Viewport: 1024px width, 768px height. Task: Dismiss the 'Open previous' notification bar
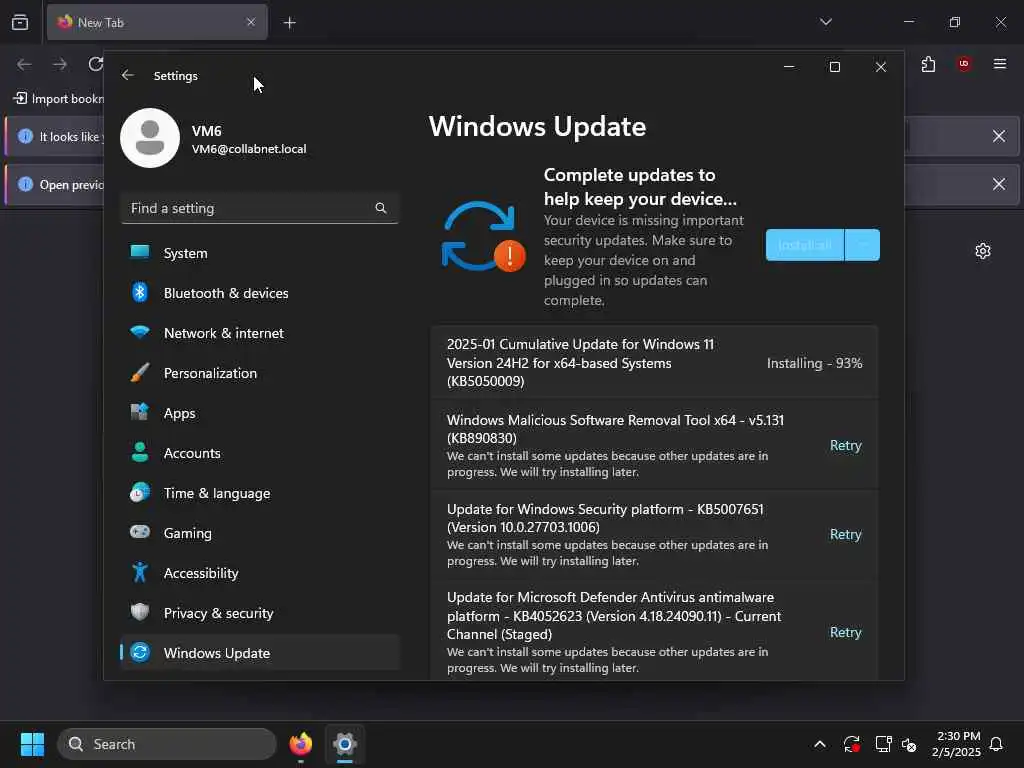tap(999, 184)
